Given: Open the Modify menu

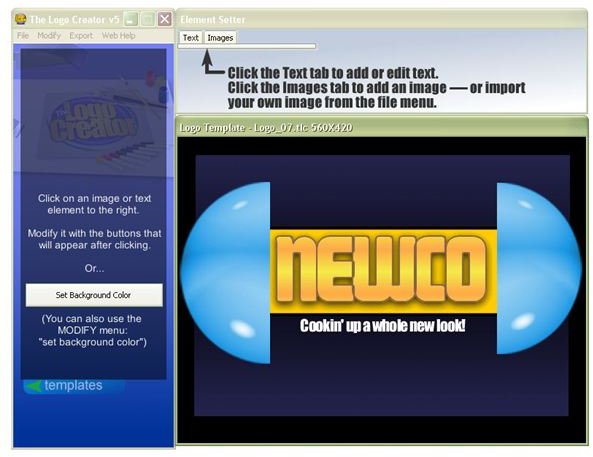Looking at the screenshot, I should 49,36.
